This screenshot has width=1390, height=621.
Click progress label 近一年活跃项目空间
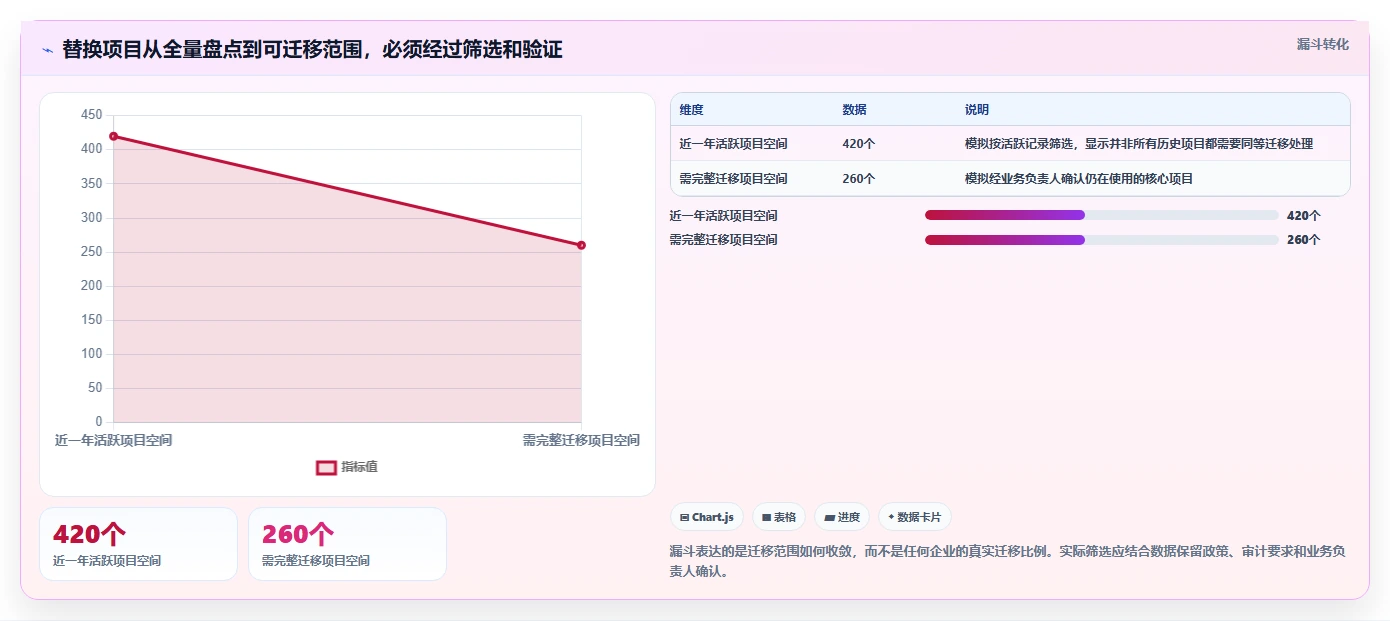coord(724,215)
